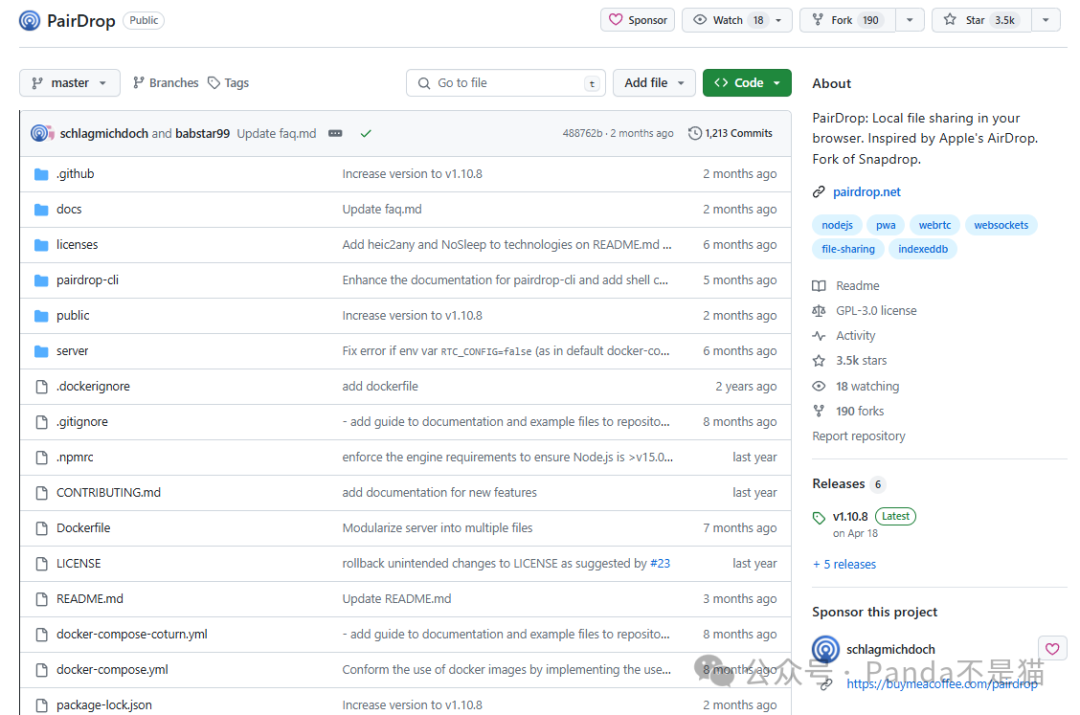
Task: Open the v1.10.8 latest release
Action: pyautogui.click(x=850, y=517)
